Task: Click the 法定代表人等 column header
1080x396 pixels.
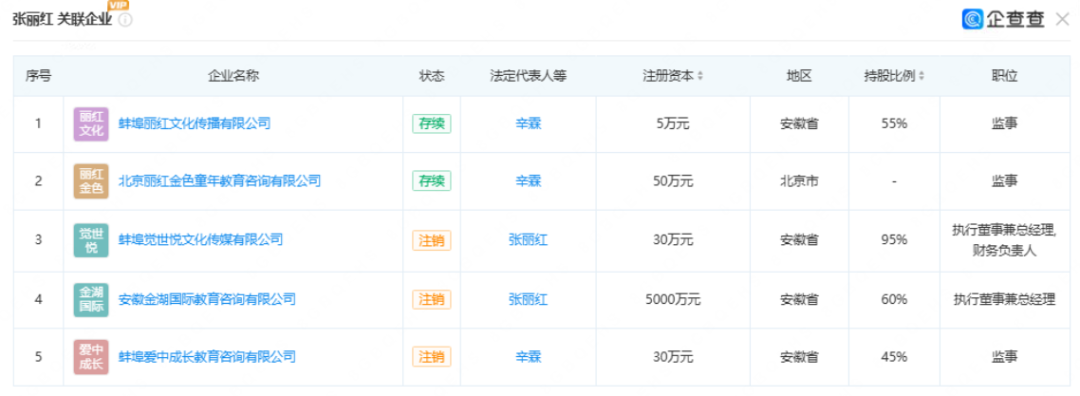Action: click(528, 76)
